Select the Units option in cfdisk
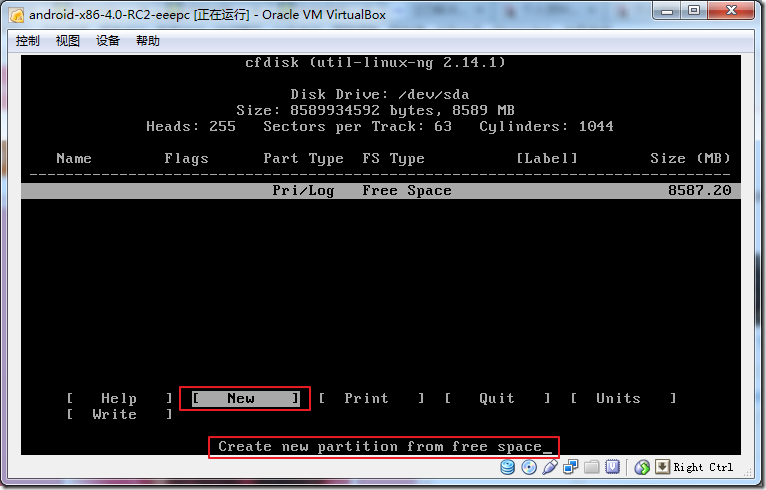Viewport: 766px width, 490px height. tap(623, 398)
